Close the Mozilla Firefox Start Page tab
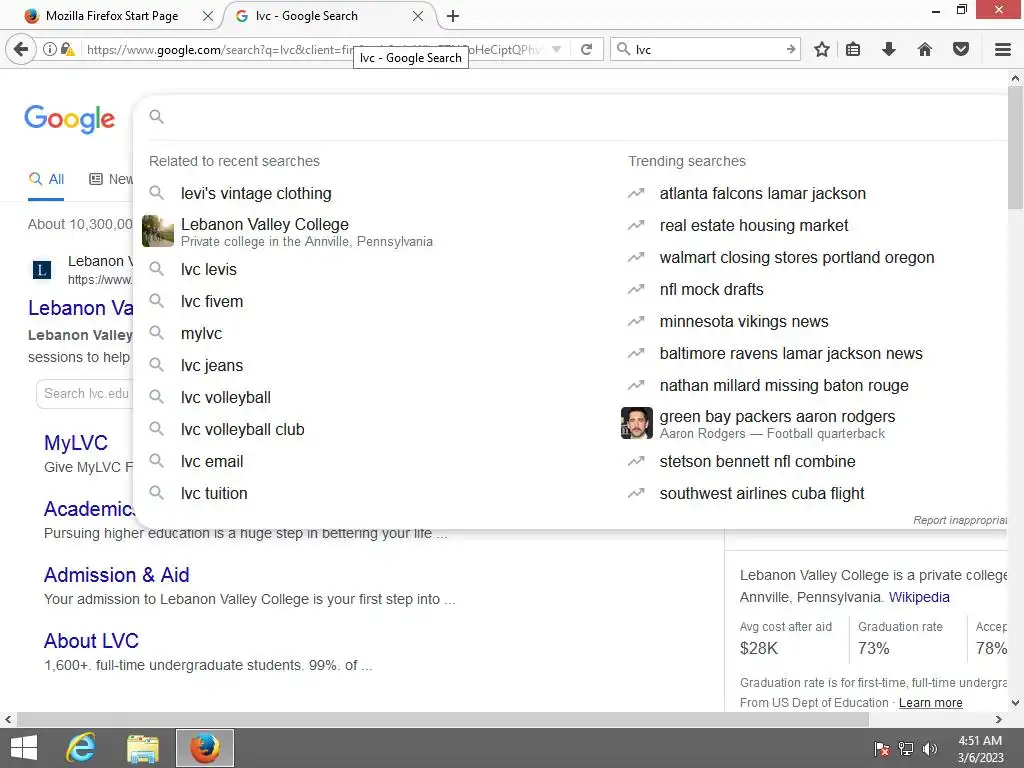The height and width of the screenshot is (768, 1024). 208,16
